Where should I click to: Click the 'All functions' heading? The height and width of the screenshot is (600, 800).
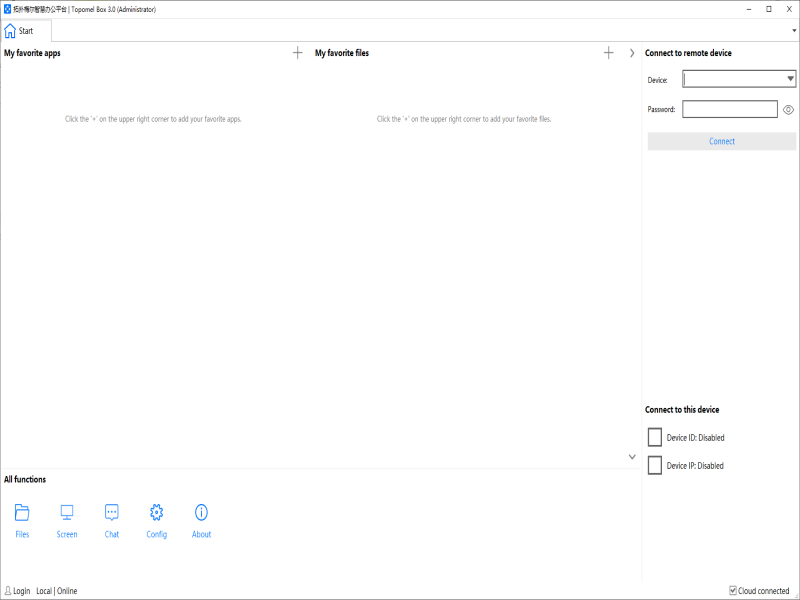(x=25, y=479)
